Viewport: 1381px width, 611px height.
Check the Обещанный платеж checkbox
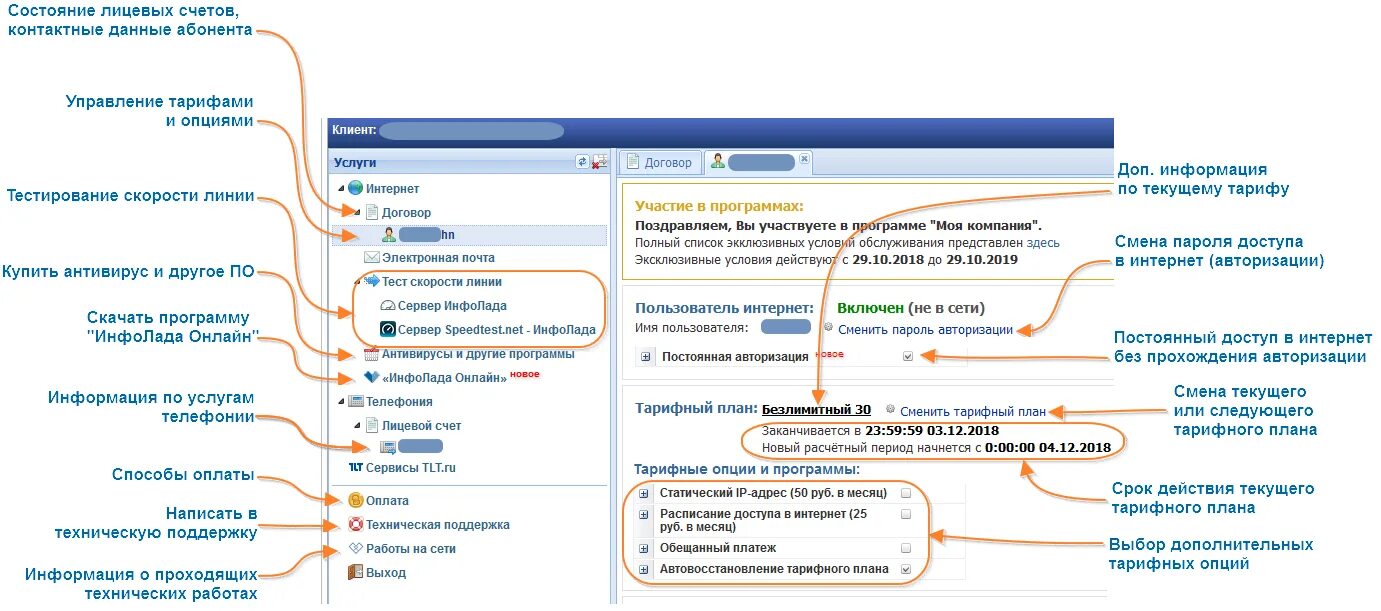click(906, 548)
